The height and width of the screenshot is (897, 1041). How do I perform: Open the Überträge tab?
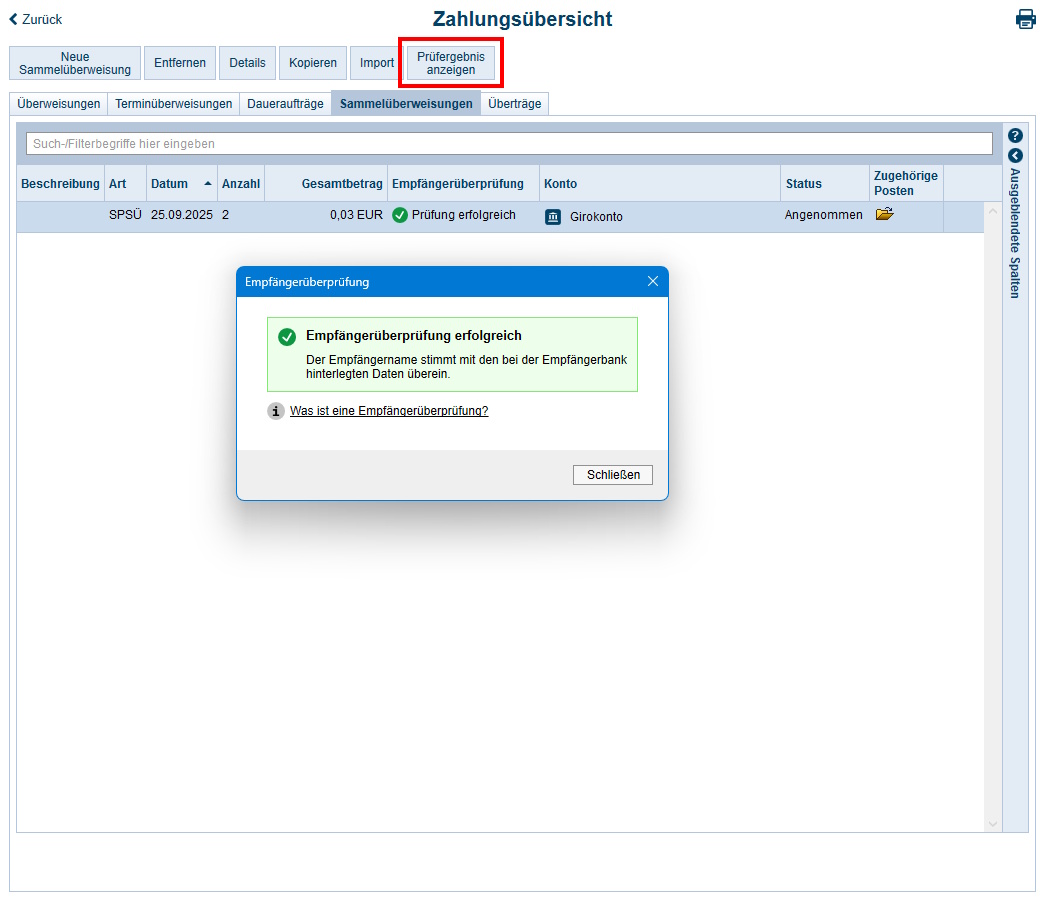pyautogui.click(x=514, y=104)
